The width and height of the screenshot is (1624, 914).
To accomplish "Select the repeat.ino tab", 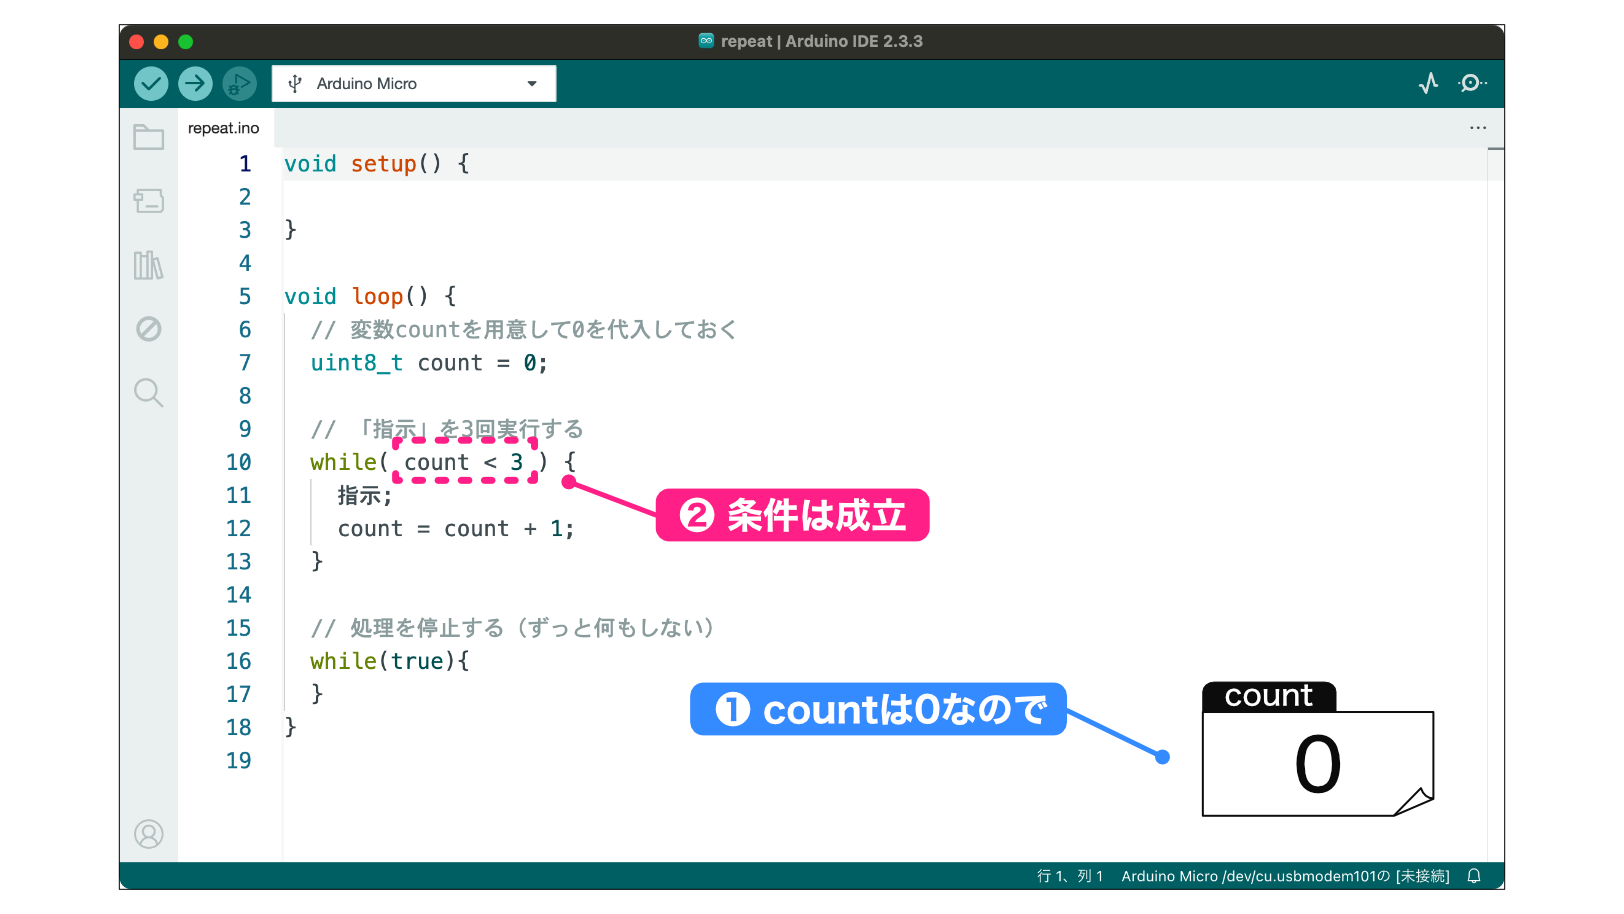I will 224,128.
